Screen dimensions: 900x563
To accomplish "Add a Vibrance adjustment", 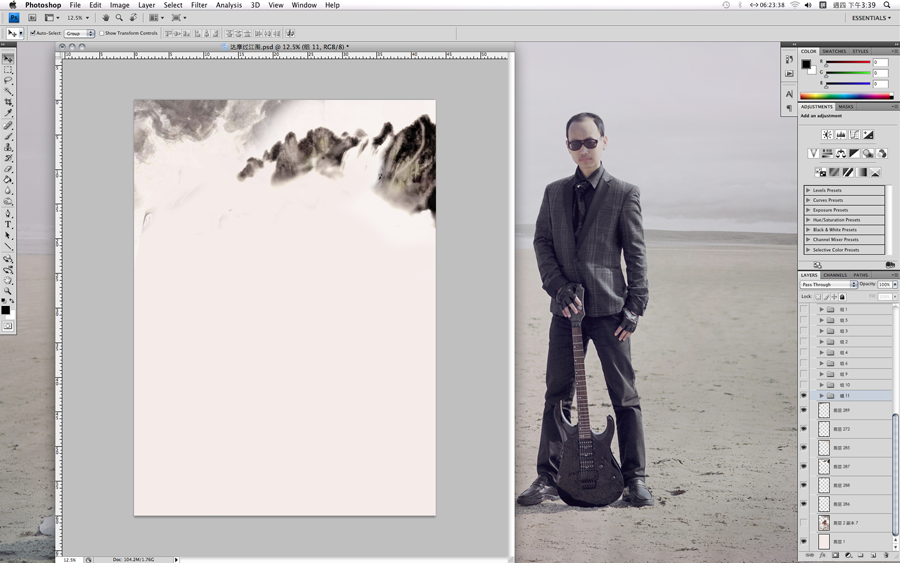I will 813,153.
